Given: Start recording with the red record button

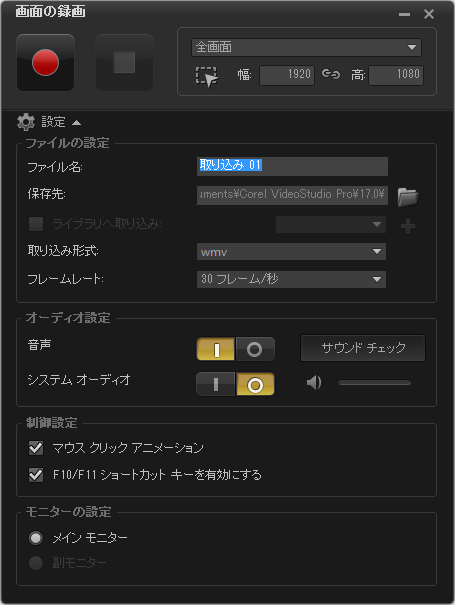Looking at the screenshot, I should pos(46,63).
